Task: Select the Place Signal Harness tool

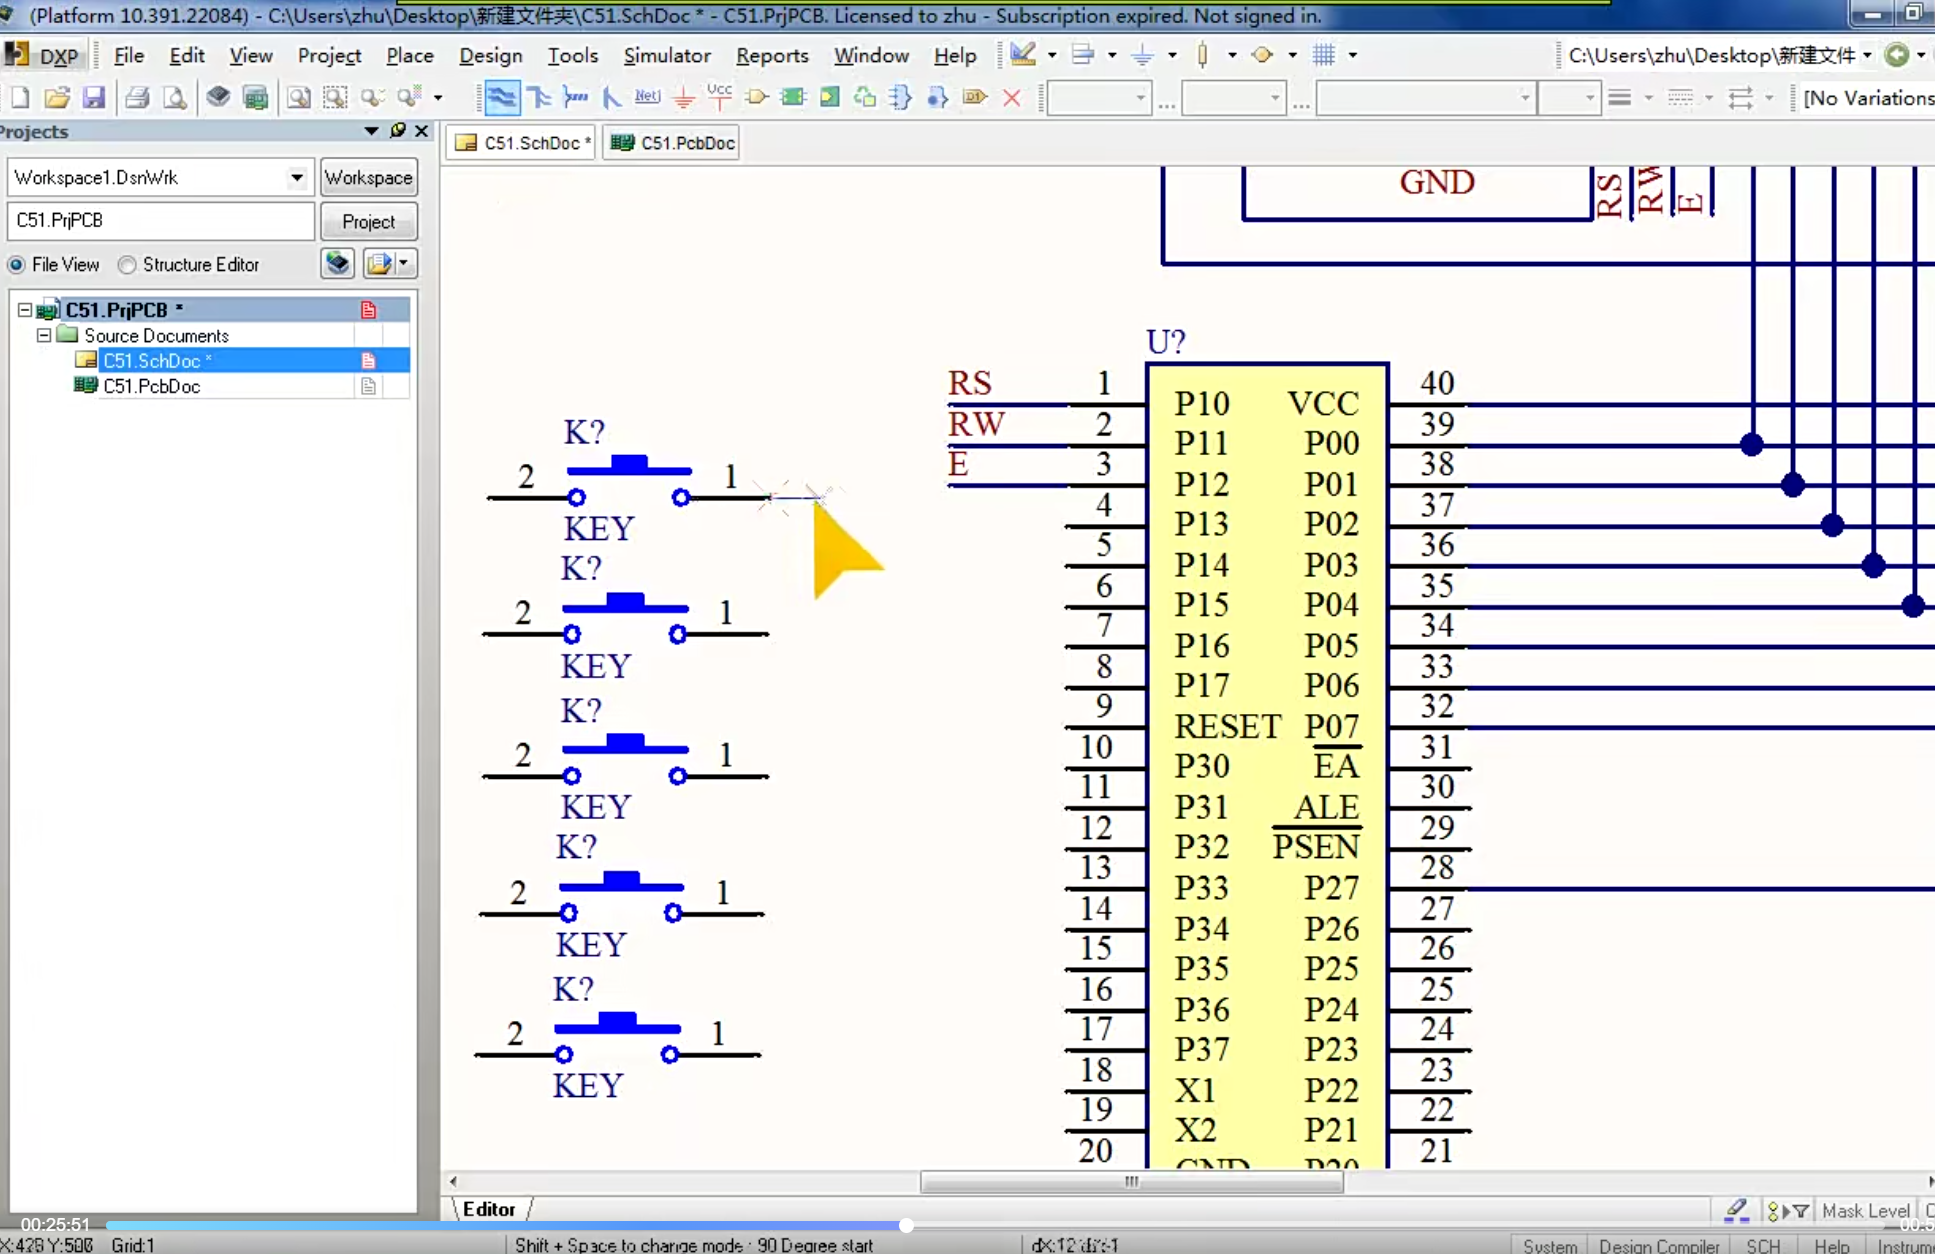Action: pyautogui.click(x=575, y=97)
